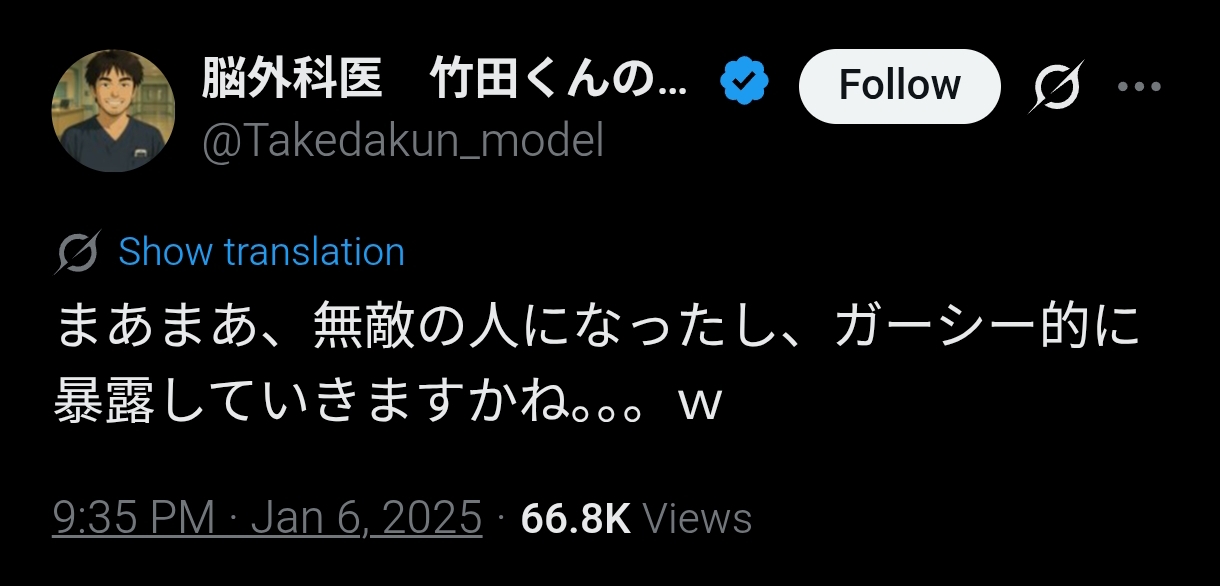
Task: Click the 9:35 PM time text
Action: tap(134, 519)
